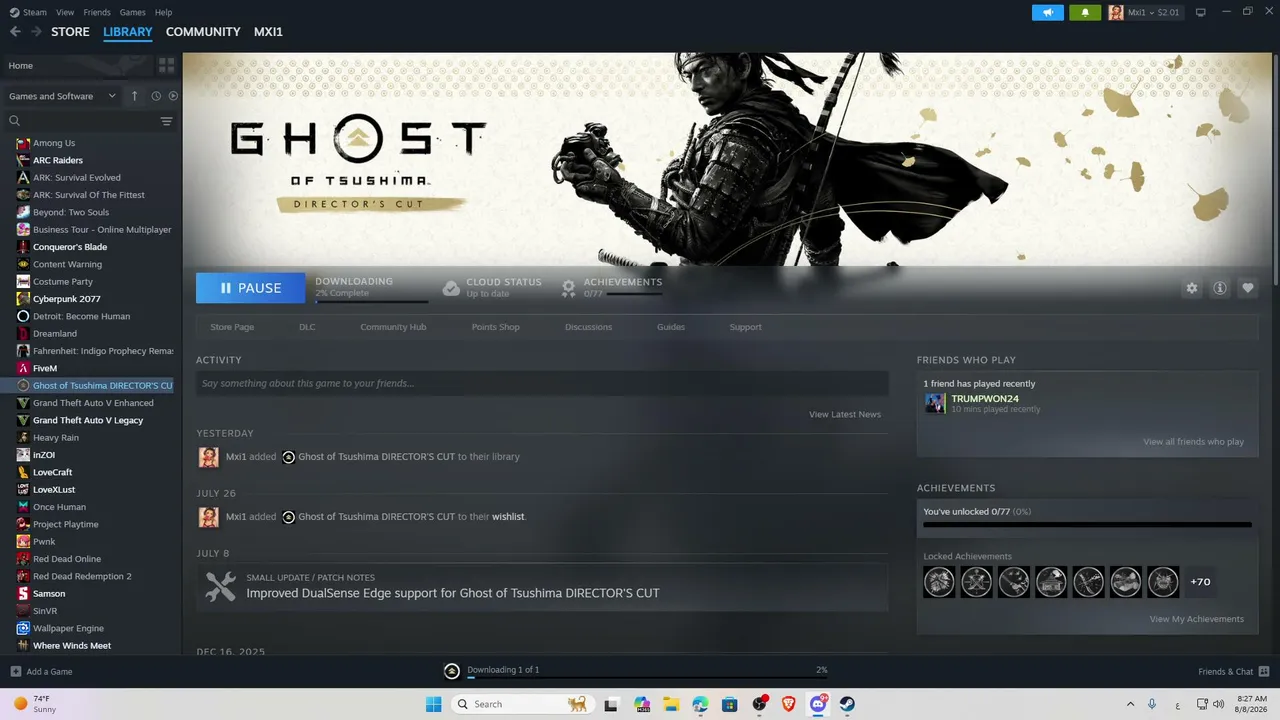The width and height of the screenshot is (1280, 720).
Task: Focus the 'Say something about this game' box
Action: [542, 383]
